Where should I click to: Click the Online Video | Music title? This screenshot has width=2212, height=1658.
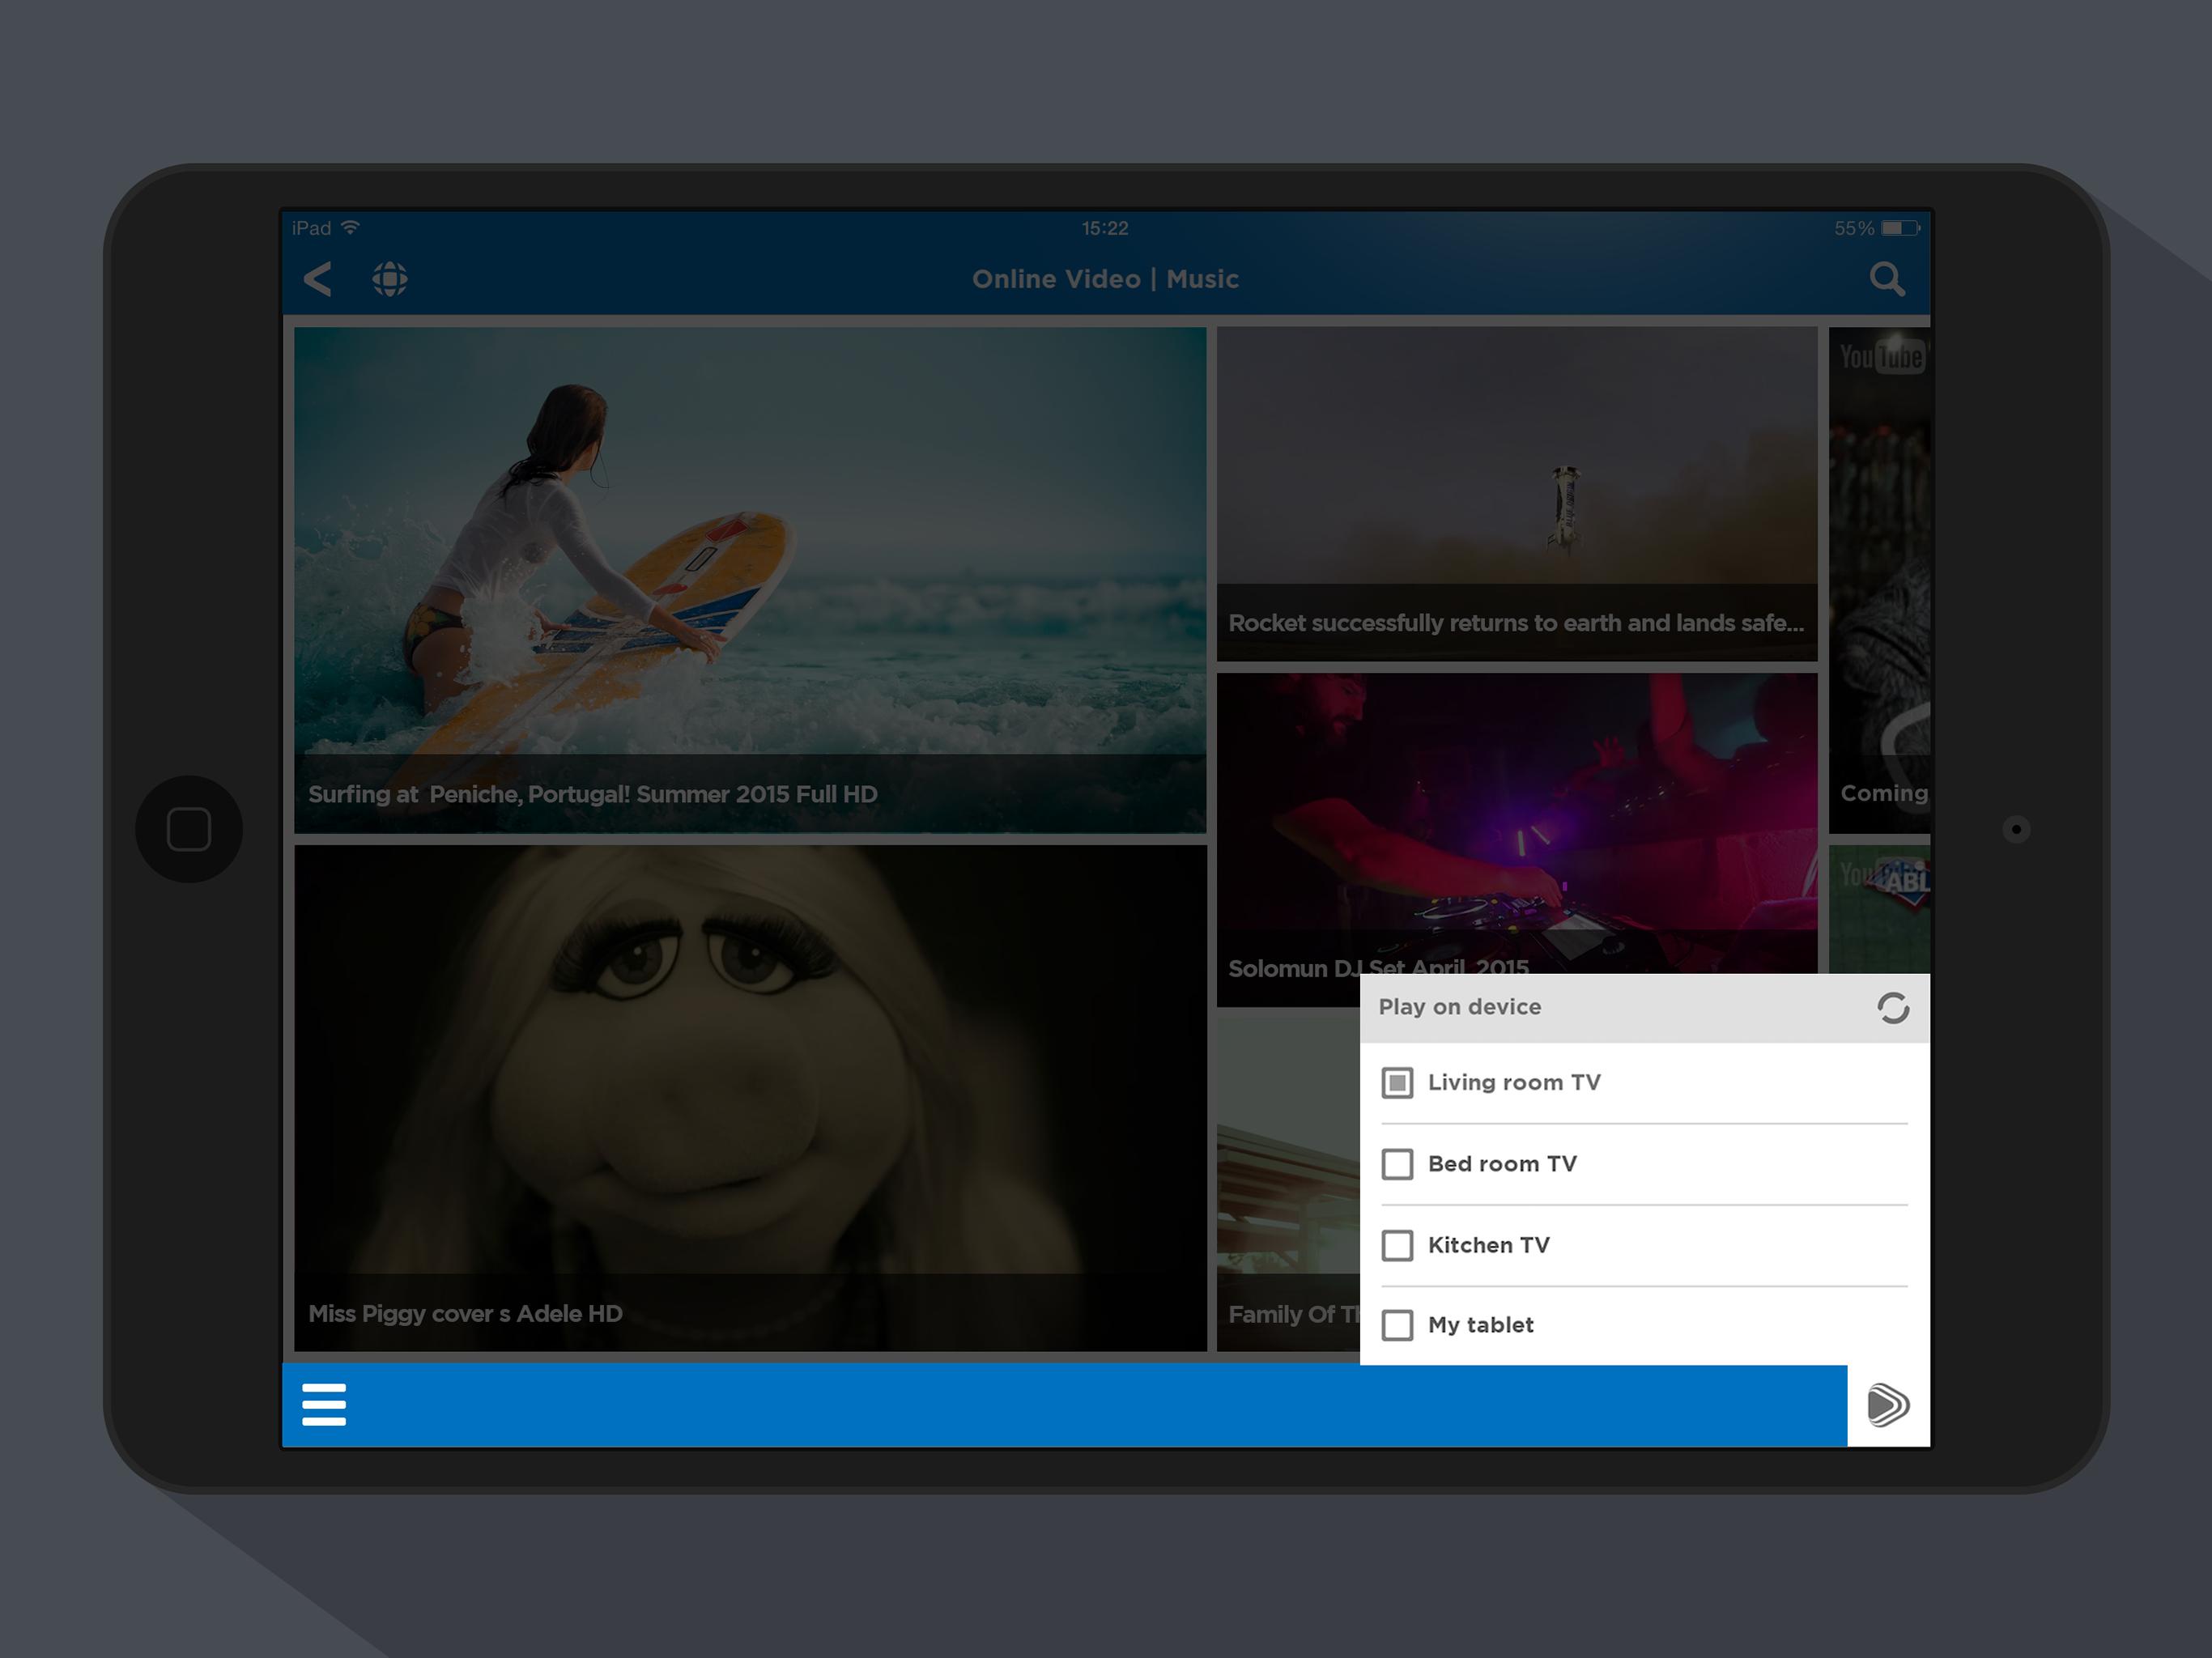tap(1105, 279)
